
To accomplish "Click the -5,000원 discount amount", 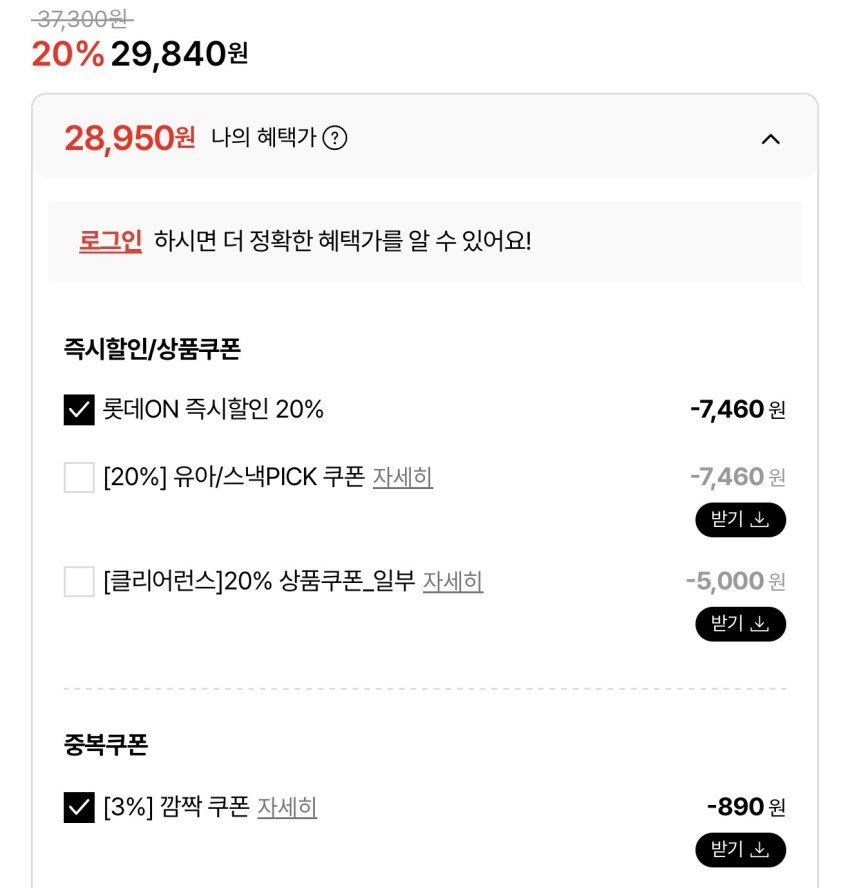I will point(735,581).
